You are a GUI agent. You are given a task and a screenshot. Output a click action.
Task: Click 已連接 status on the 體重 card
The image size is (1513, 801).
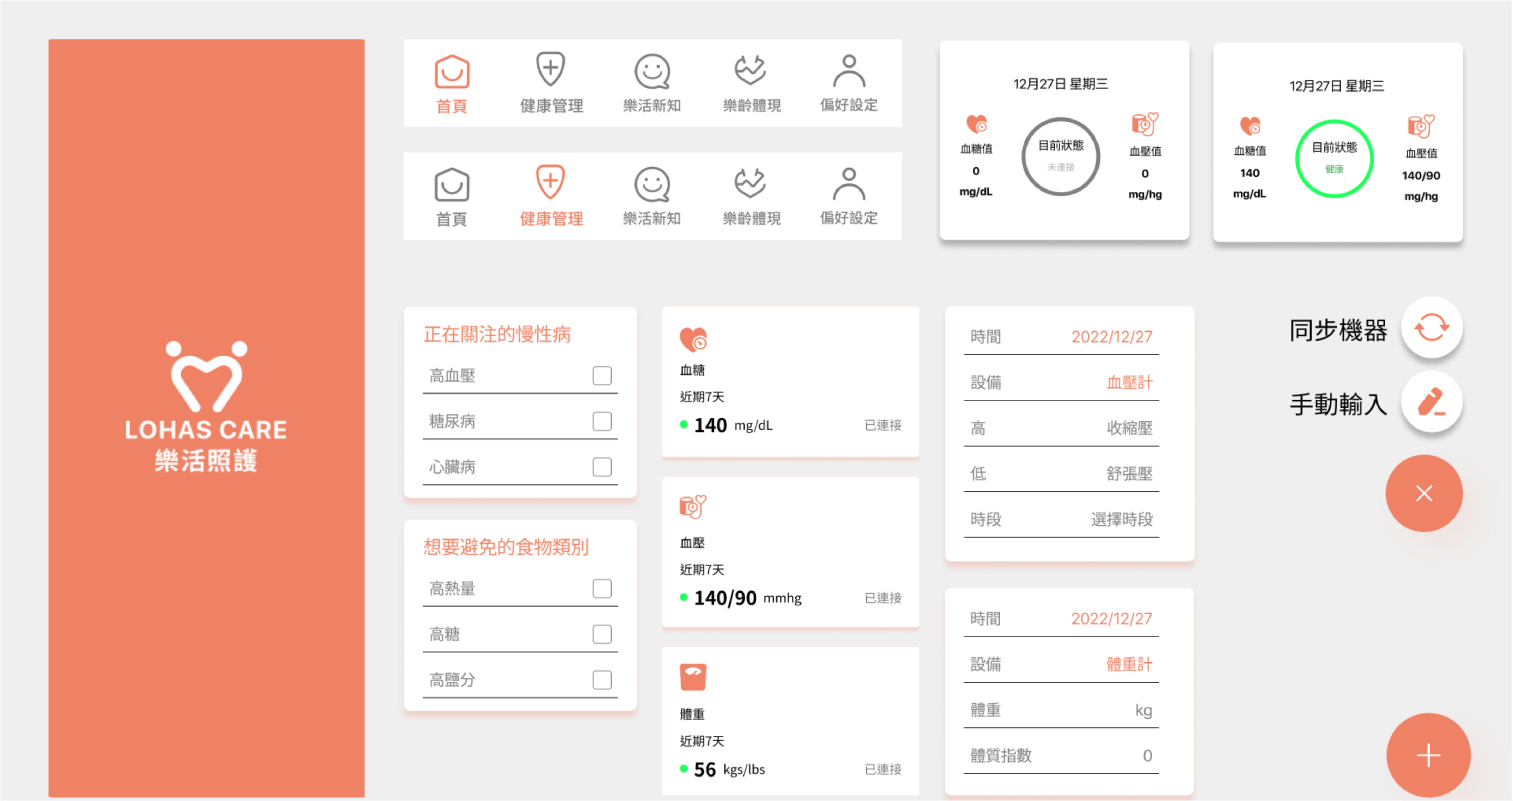point(883,770)
